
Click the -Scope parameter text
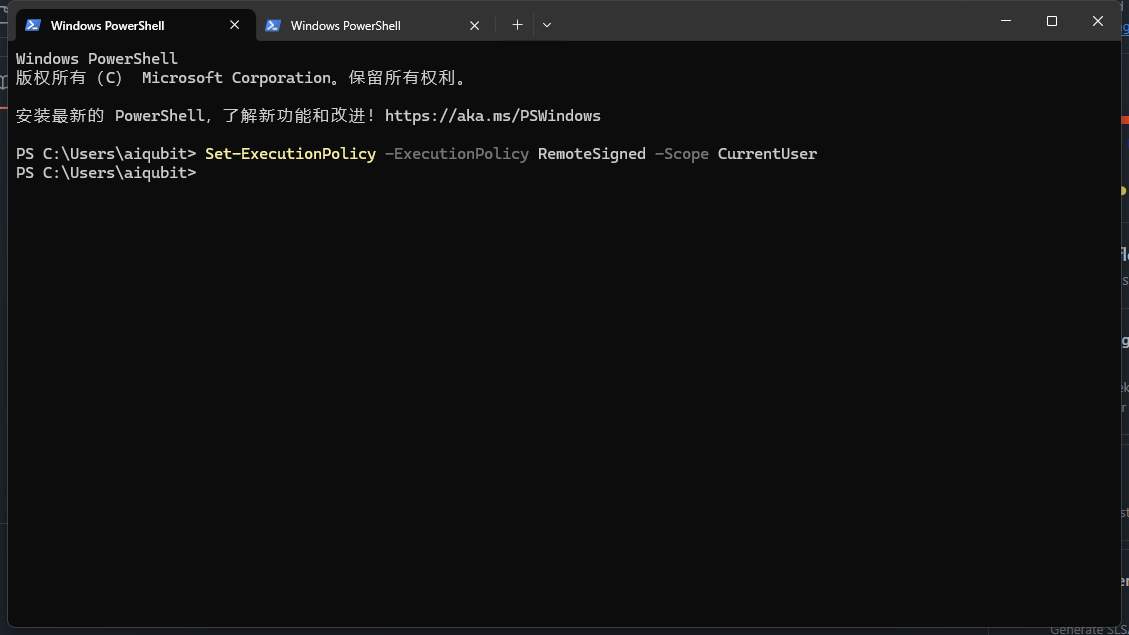tap(681, 154)
